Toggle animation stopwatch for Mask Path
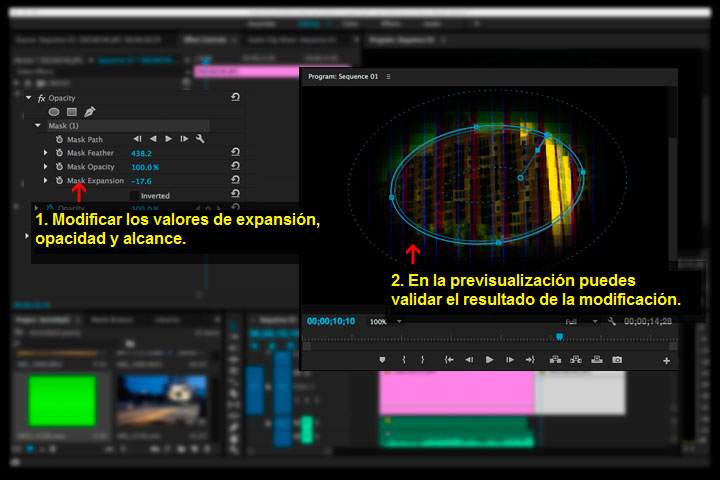Viewport: 720px width, 480px height. (59, 139)
